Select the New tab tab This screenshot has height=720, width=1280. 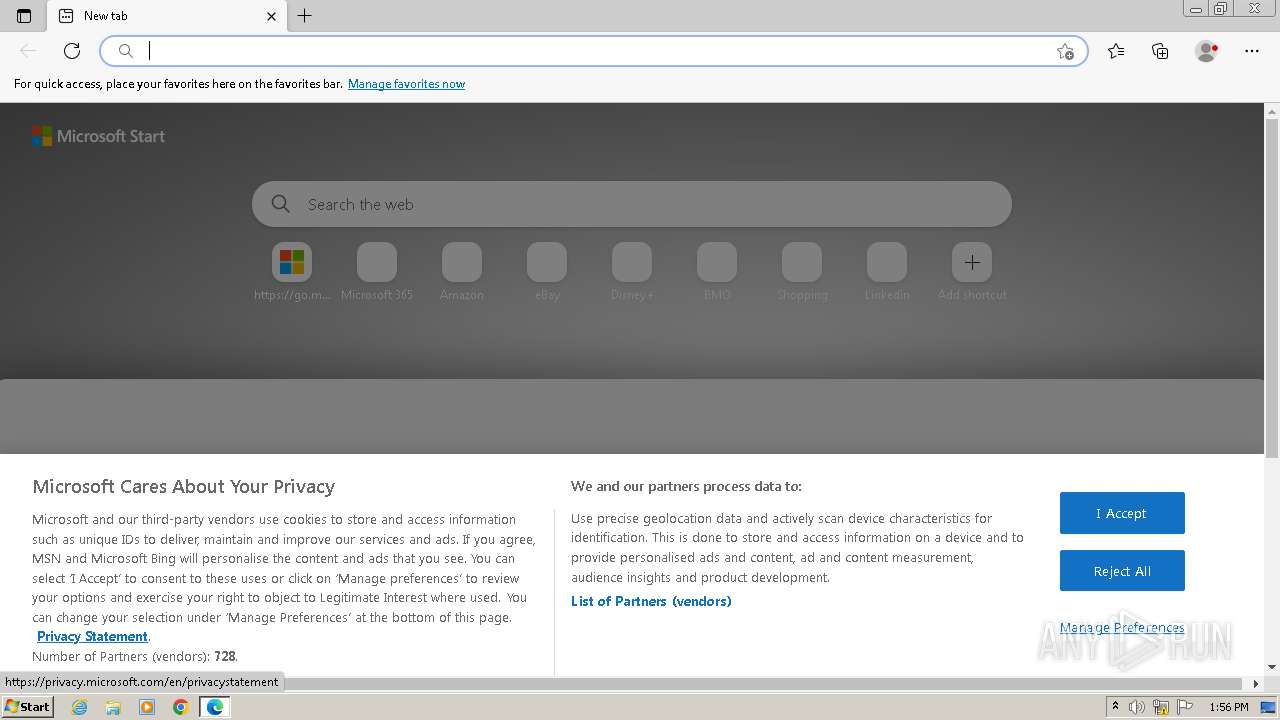point(168,16)
